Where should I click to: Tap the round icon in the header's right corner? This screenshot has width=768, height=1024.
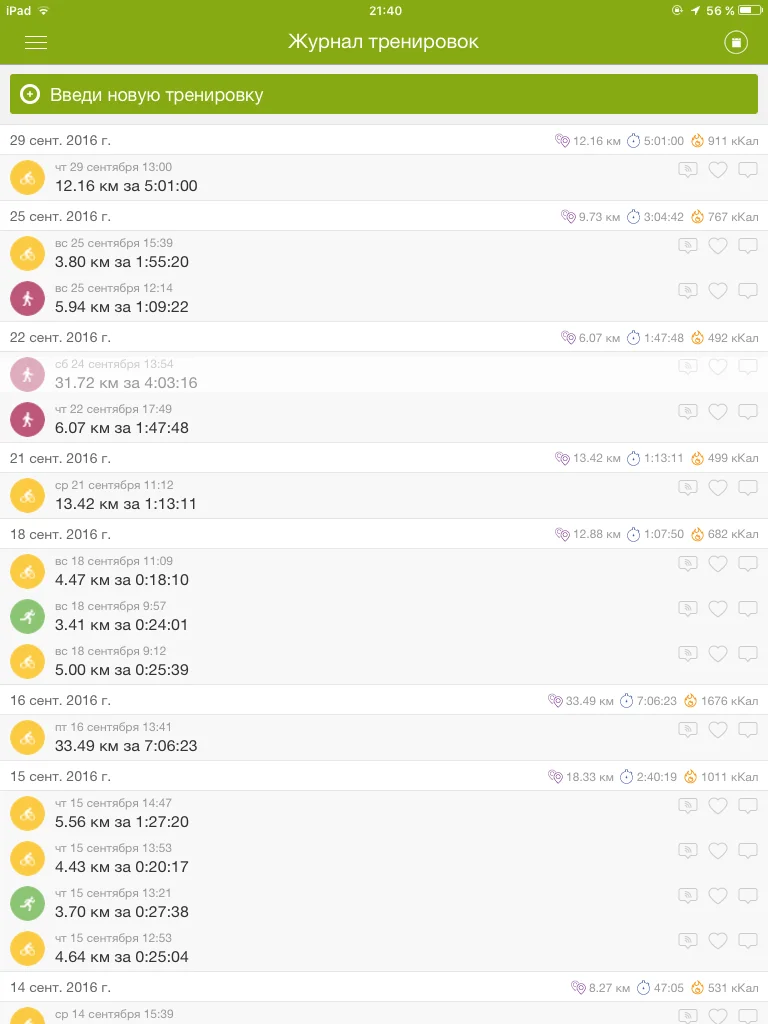click(736, 42)
